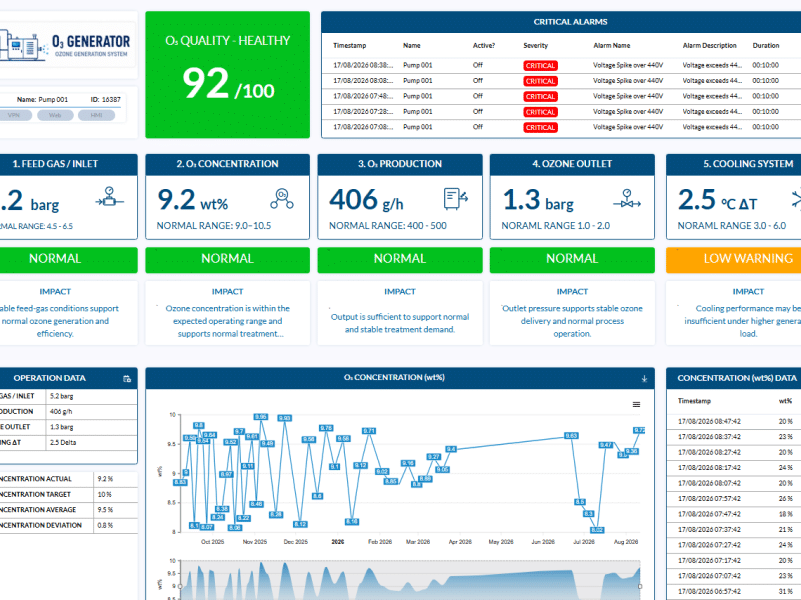Click the O3 concentration molecule icon
Viewport: 801px width, 600px height.
pos(282,199)
